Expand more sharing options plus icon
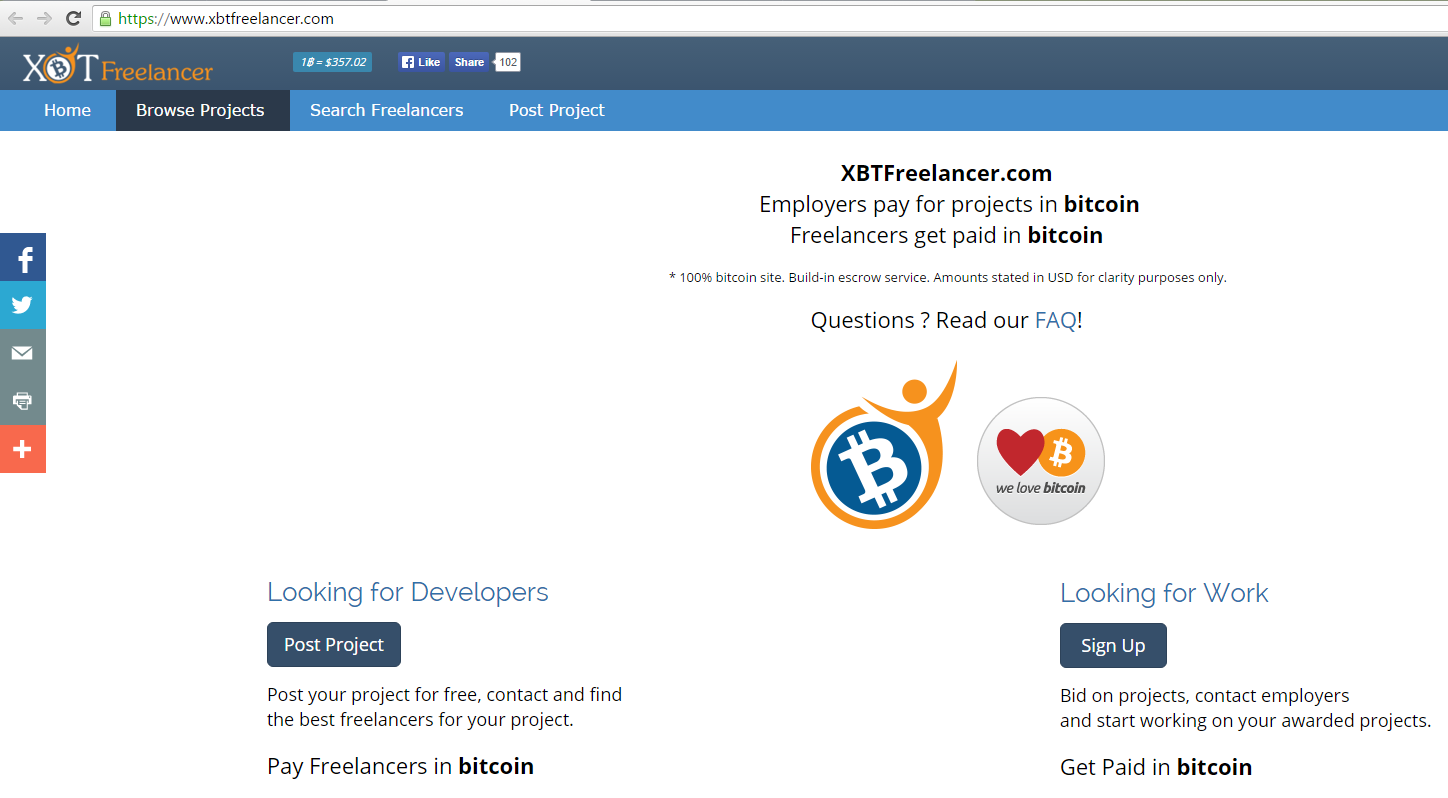1448x798 pixels. coord(23,449)
